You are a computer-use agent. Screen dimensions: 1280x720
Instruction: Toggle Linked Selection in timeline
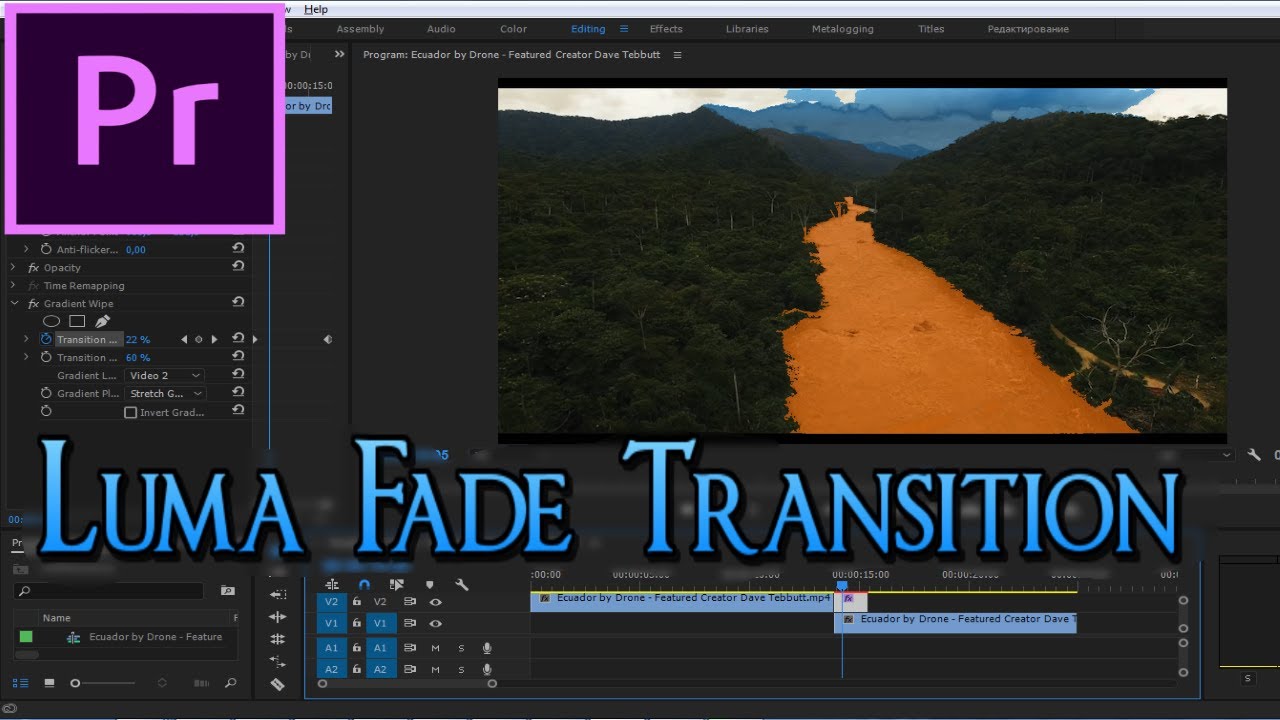[396, 585]
